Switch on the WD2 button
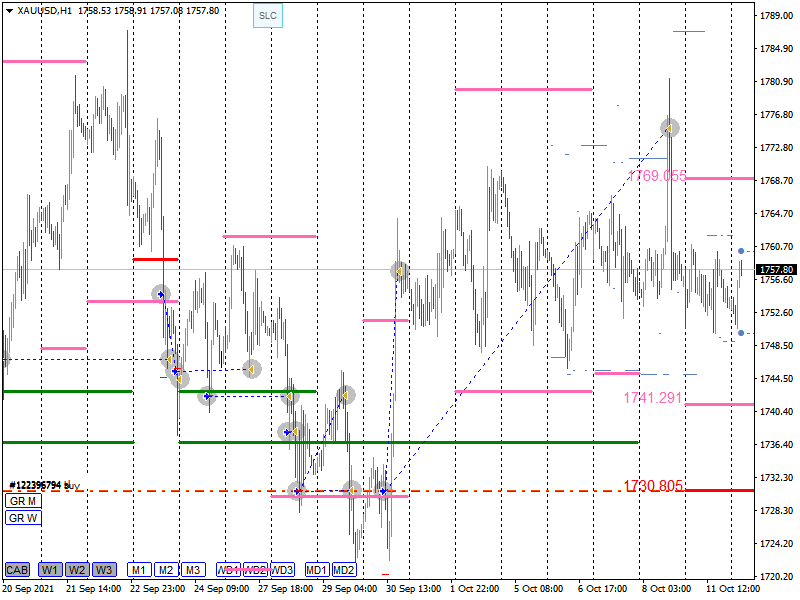The height and width of the screenshot is (600, 800). [x=256, y=569]
